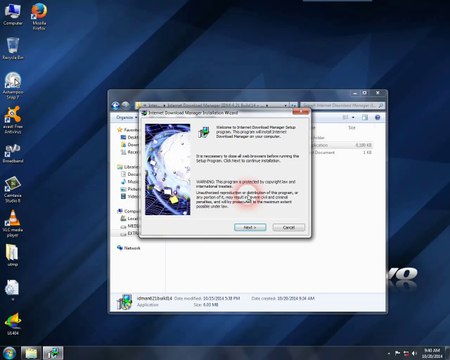Click the Explorer Help question-mark icon
The height and width of the screenshot is (360, 450).
377,117
